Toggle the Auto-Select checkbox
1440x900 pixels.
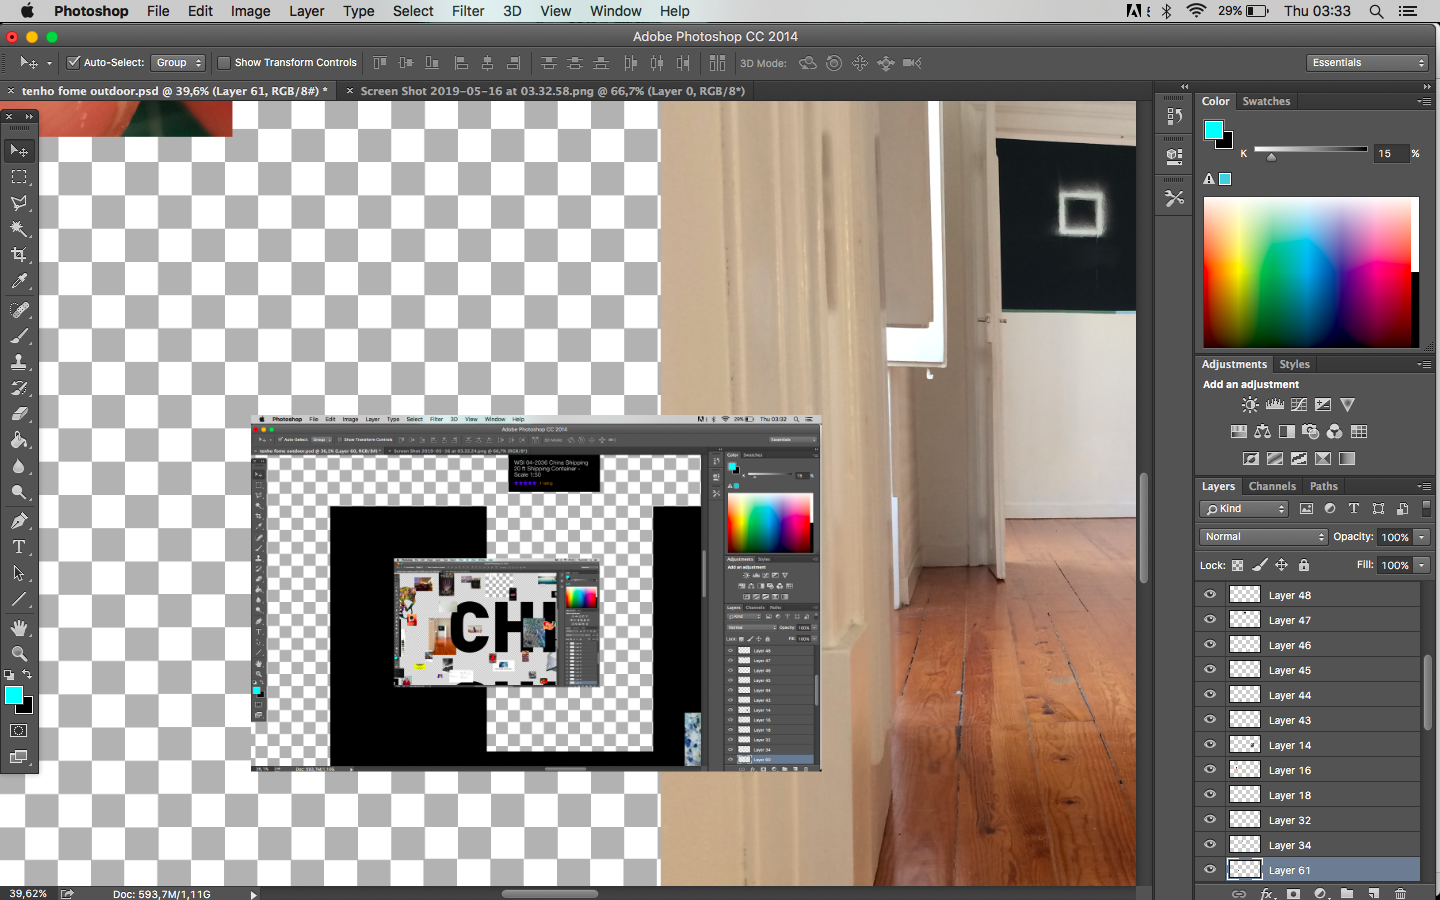point(73,62)
